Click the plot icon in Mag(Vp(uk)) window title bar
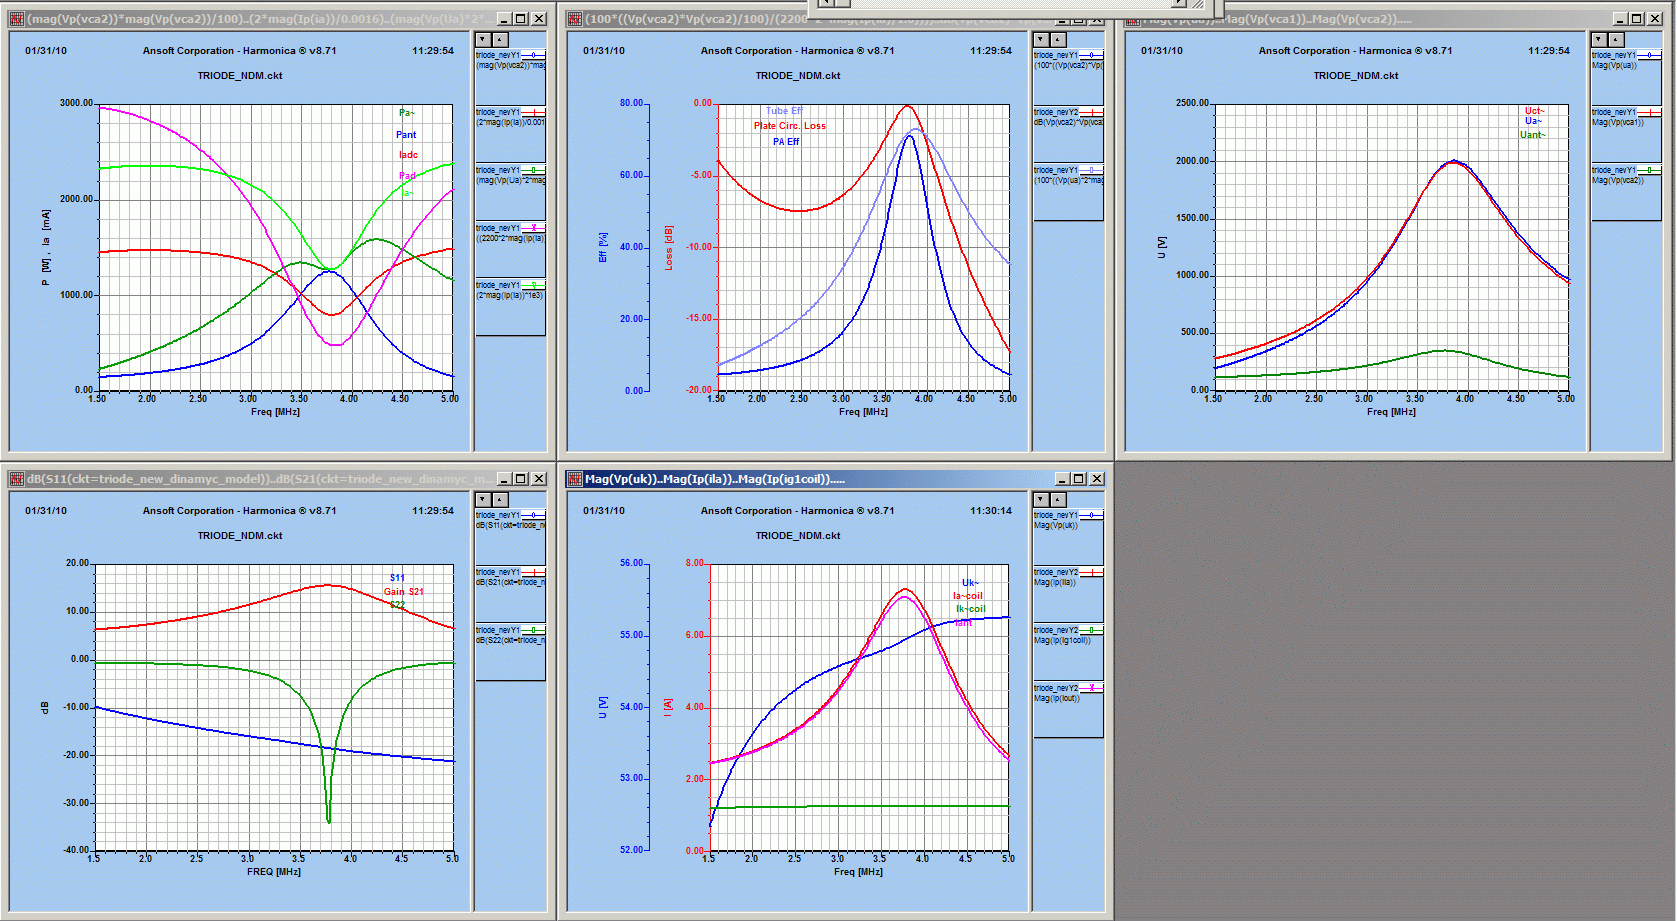Viewport: 1677px width, 921px height. (x=574, y=479)
